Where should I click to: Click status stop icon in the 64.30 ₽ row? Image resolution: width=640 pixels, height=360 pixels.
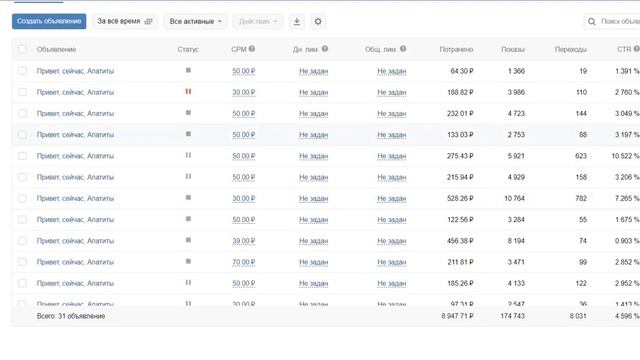[188, 70]
